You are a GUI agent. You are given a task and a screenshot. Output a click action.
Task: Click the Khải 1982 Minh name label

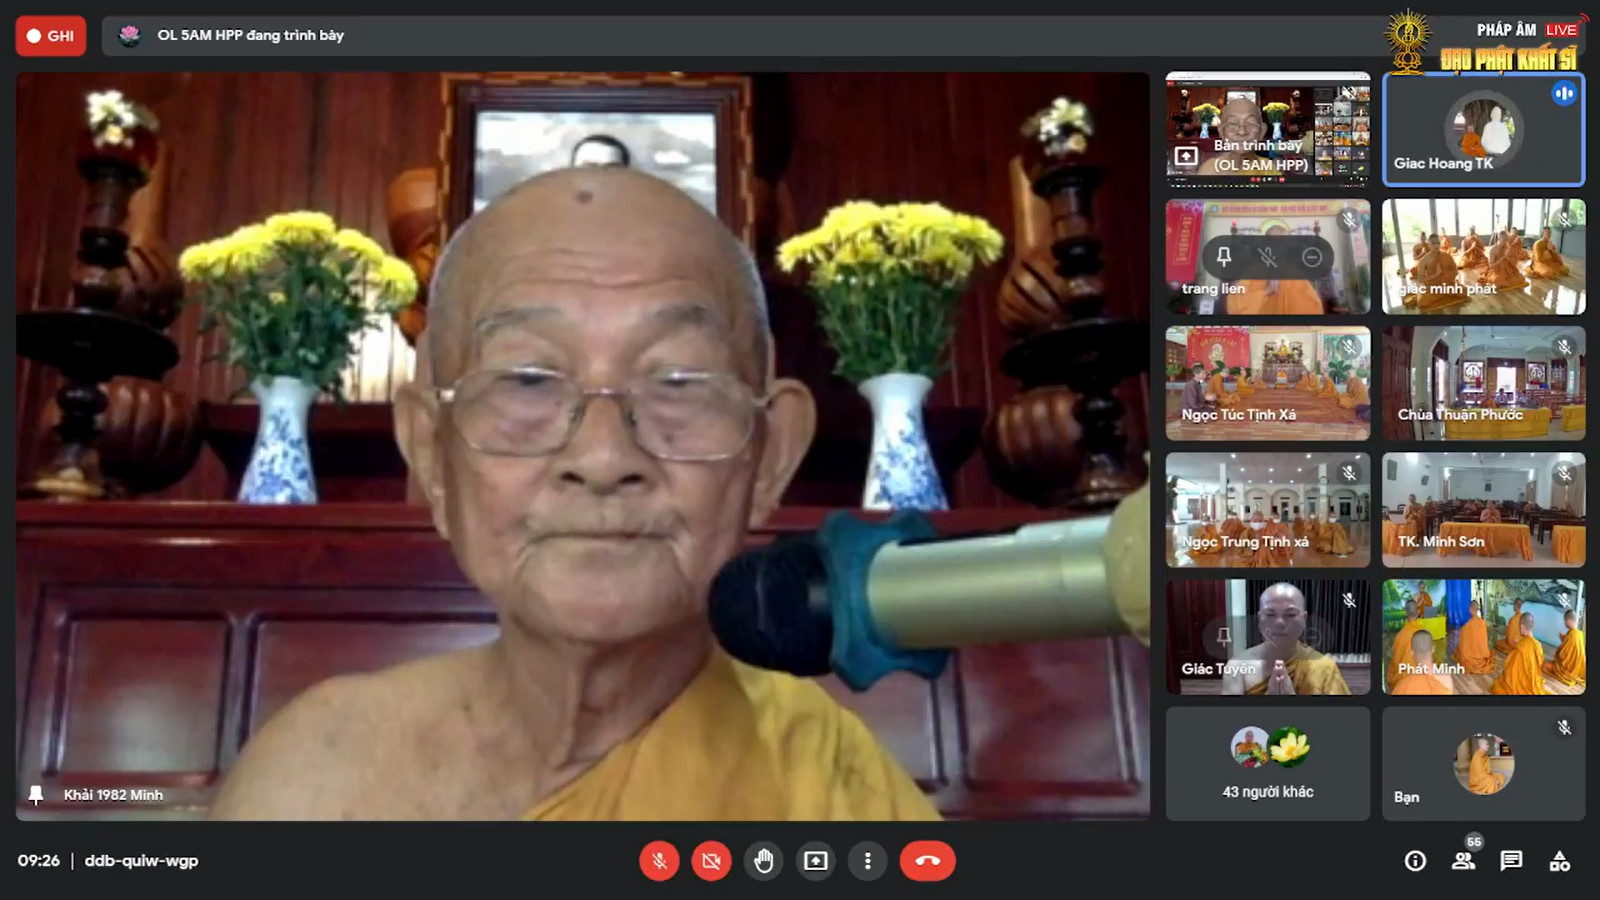pyautogui.click(x=113, y=795)
